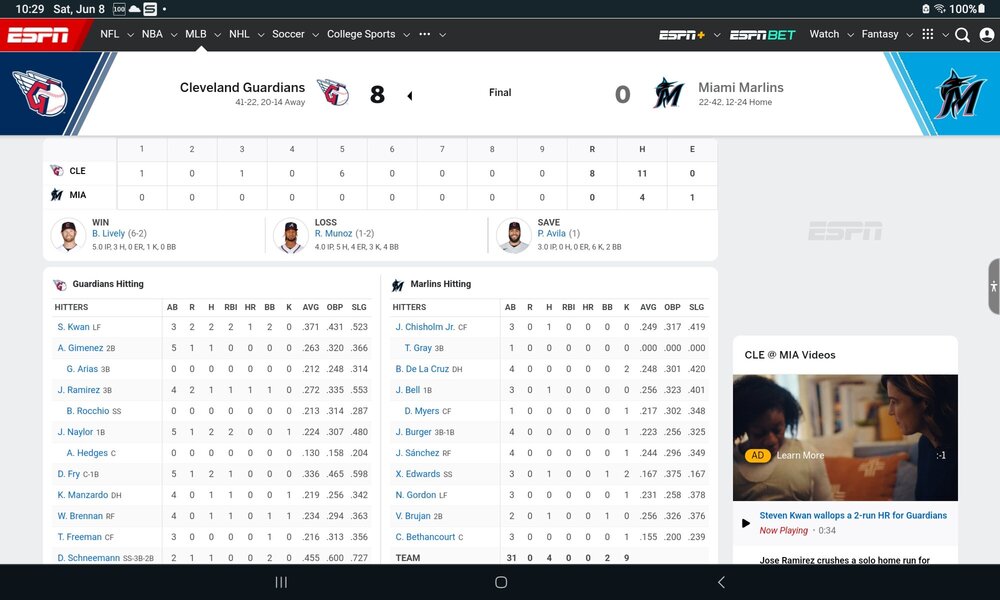Open S. Kwan's player page
Image resolution: width=1000 pixels, height=600 pixels.
[73, 327]
